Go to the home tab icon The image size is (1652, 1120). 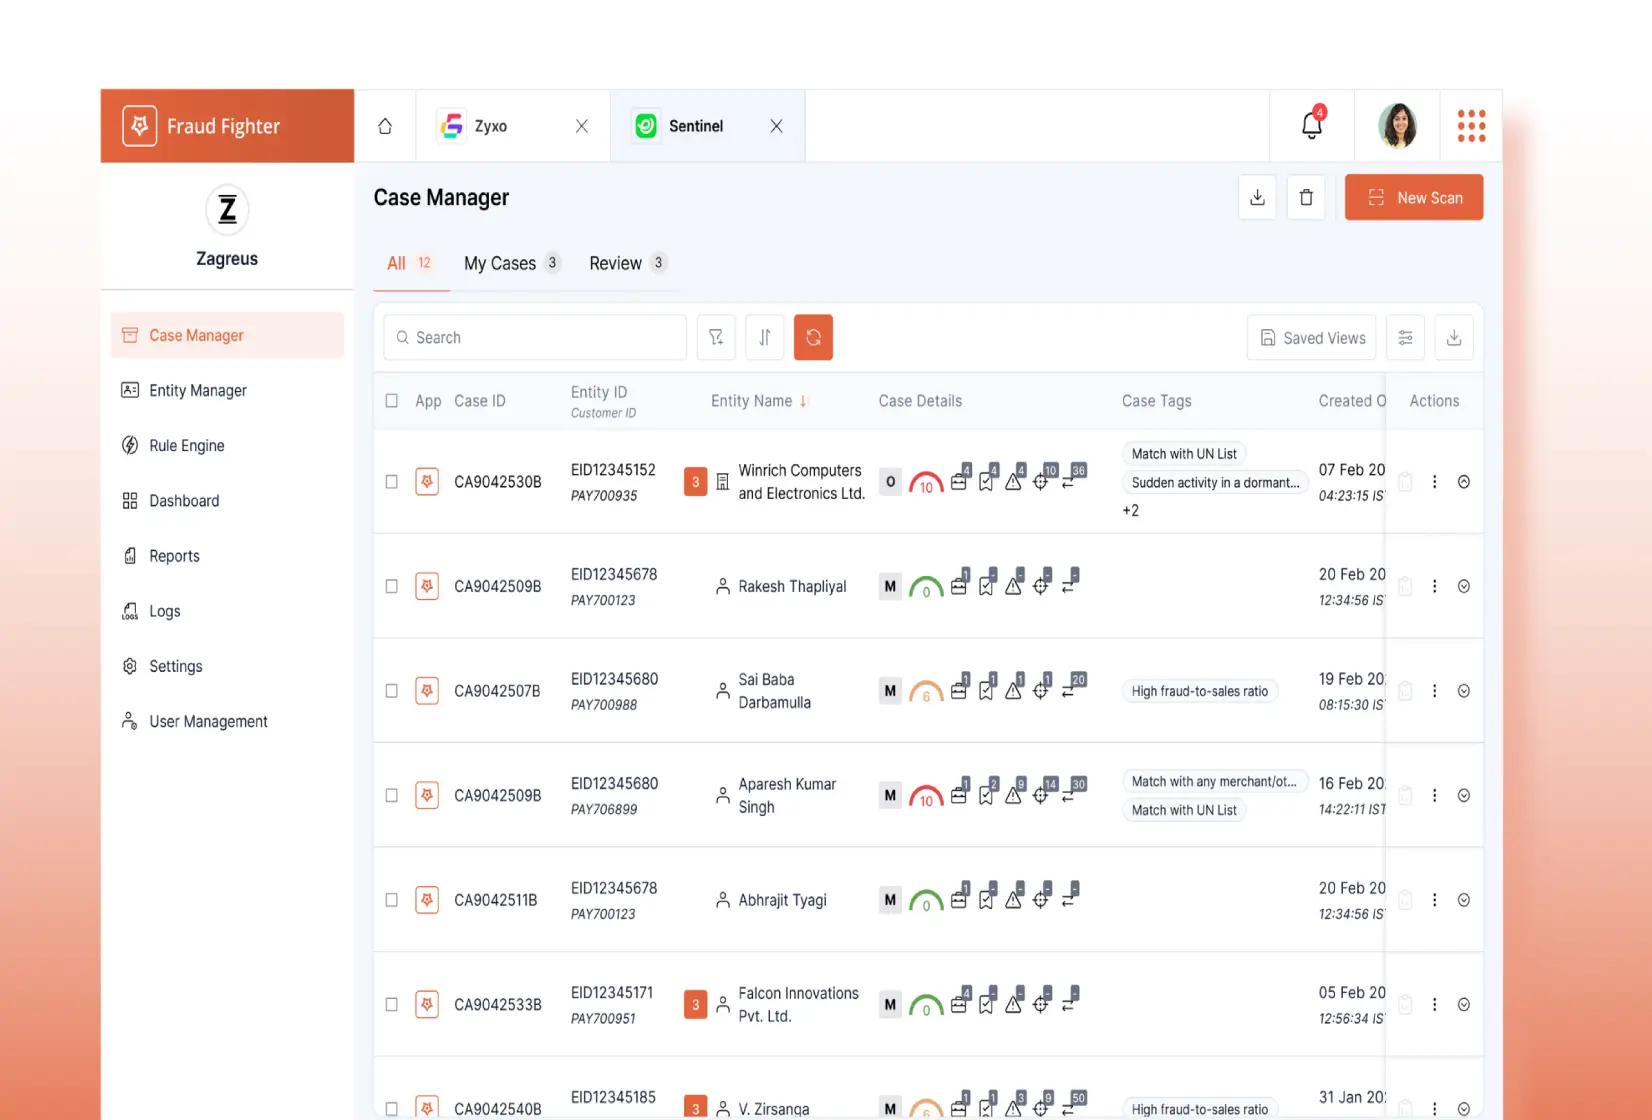point(385,126)
